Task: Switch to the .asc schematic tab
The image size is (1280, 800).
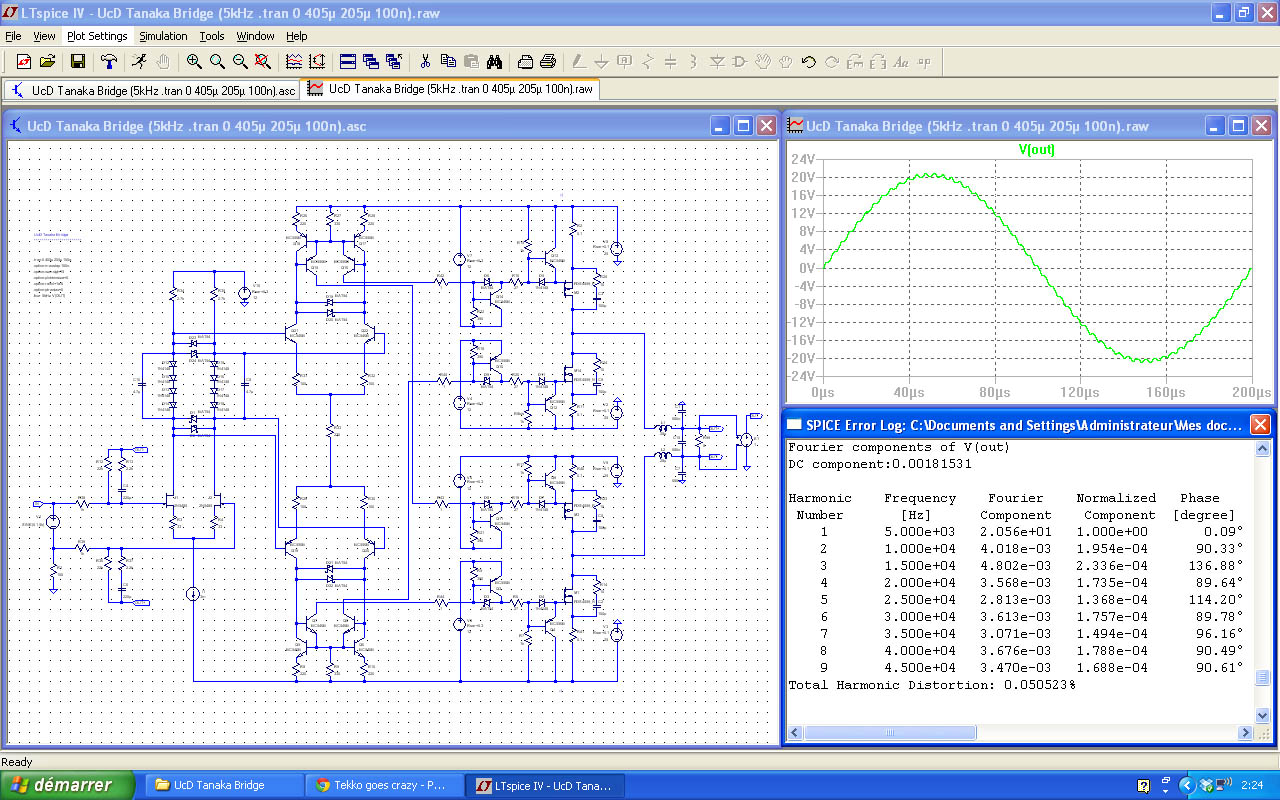Action: pos(153,89)
